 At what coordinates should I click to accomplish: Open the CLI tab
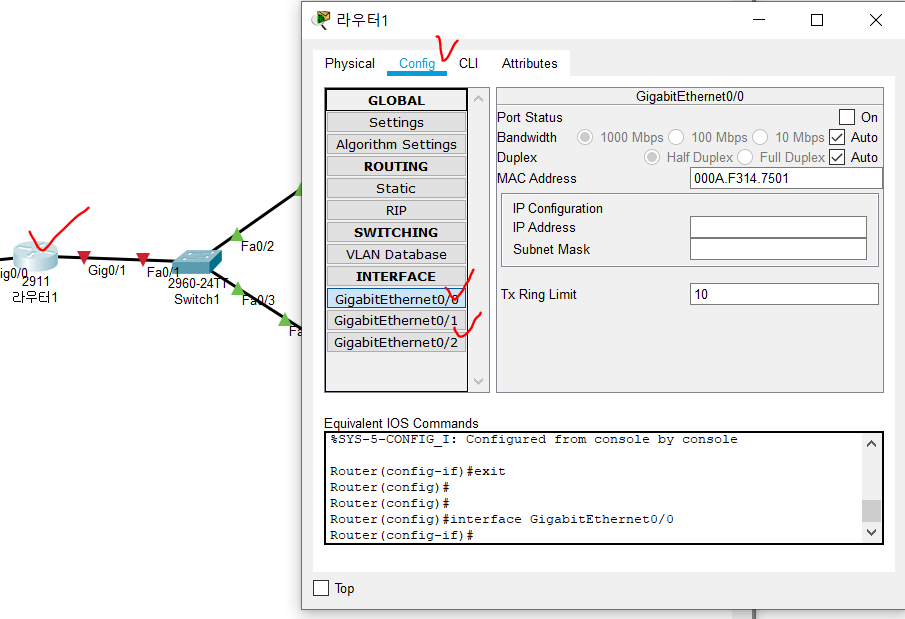point(468,64)
